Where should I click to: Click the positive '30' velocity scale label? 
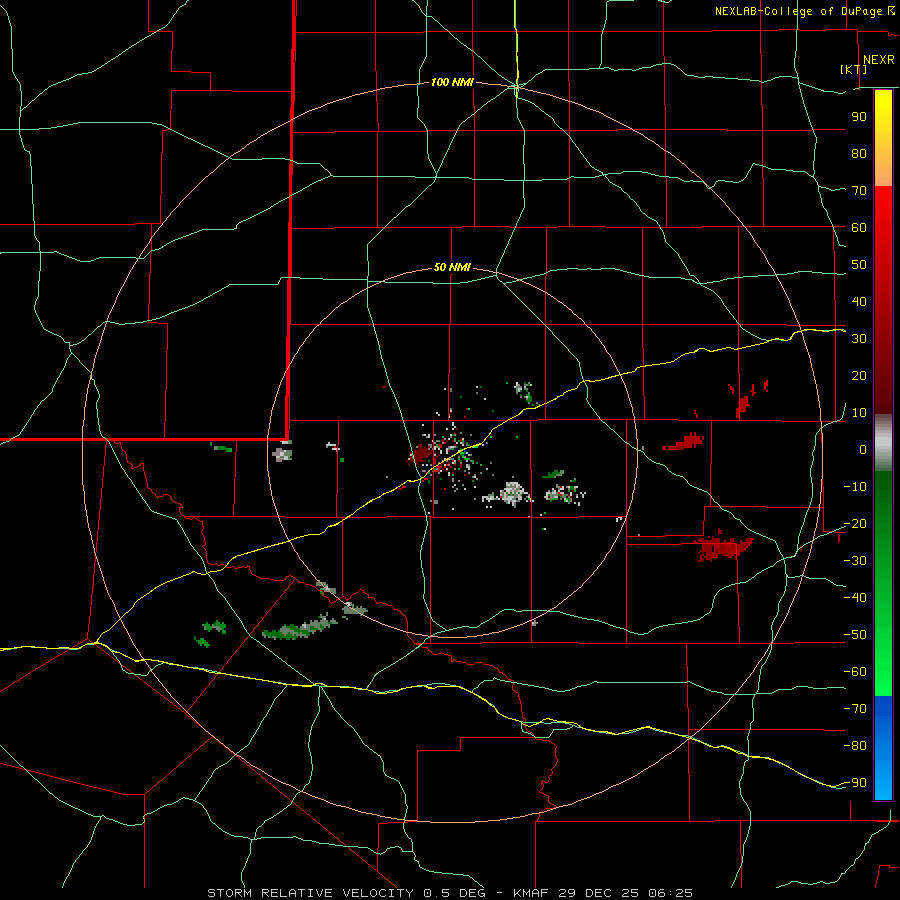[x=859, y=339]
